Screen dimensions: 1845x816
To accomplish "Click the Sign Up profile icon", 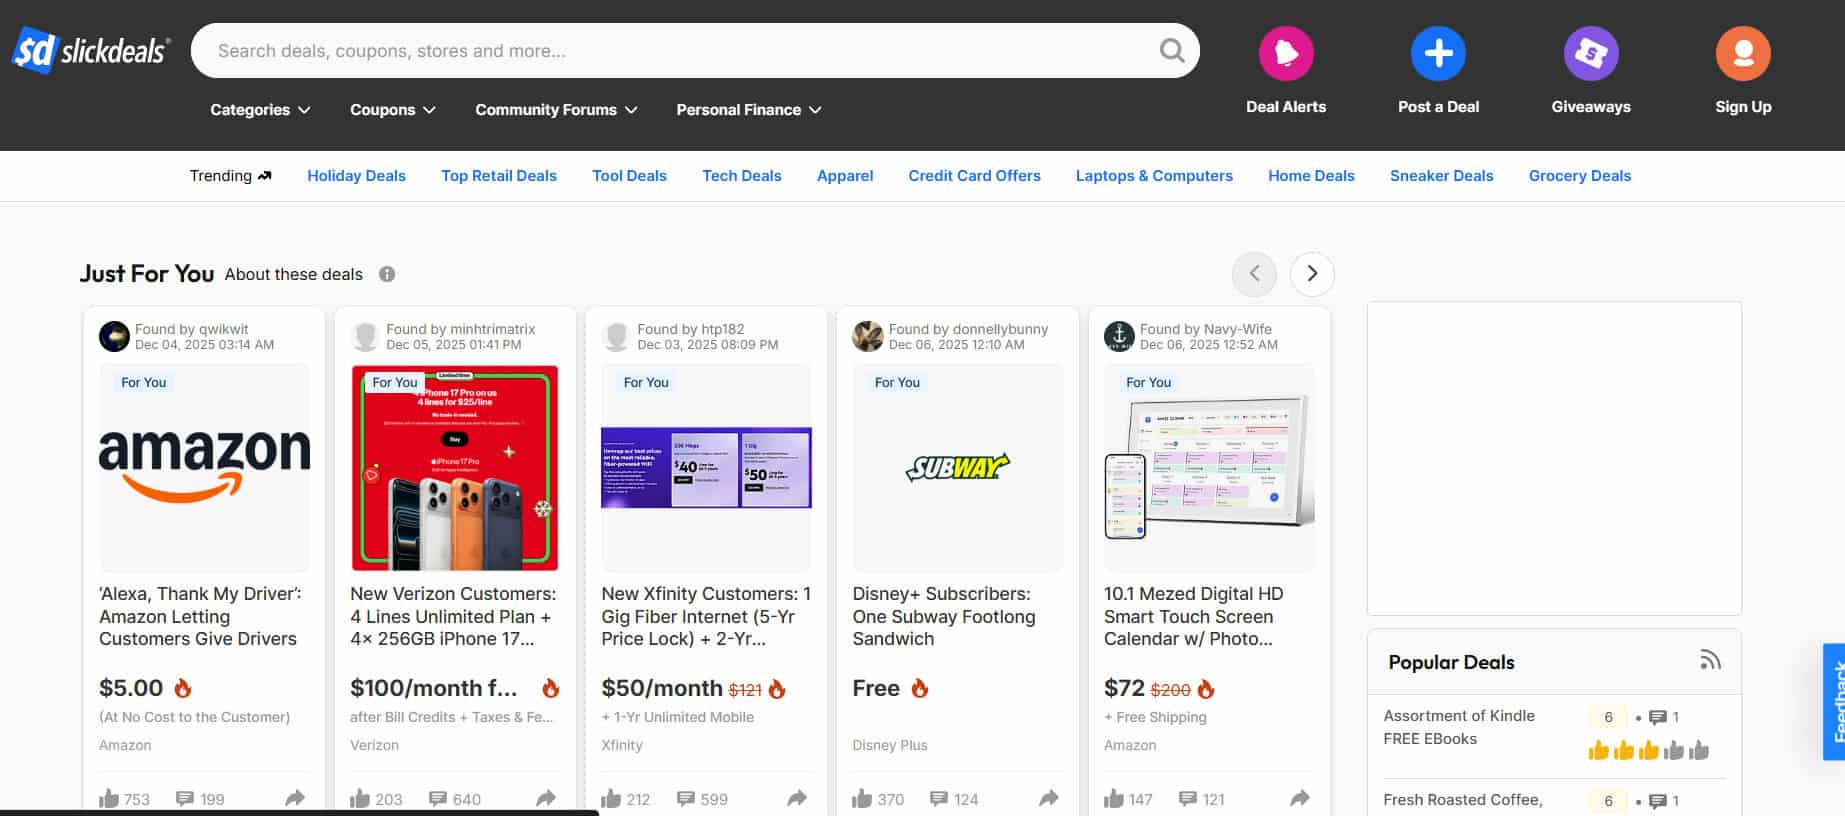I will pos(1742,53).
